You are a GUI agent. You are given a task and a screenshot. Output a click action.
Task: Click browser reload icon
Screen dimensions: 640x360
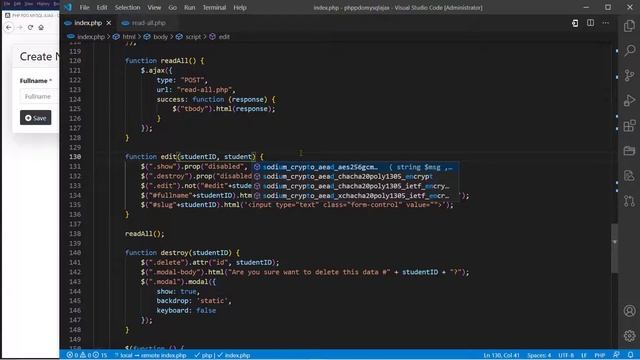[x=30, y=27]
